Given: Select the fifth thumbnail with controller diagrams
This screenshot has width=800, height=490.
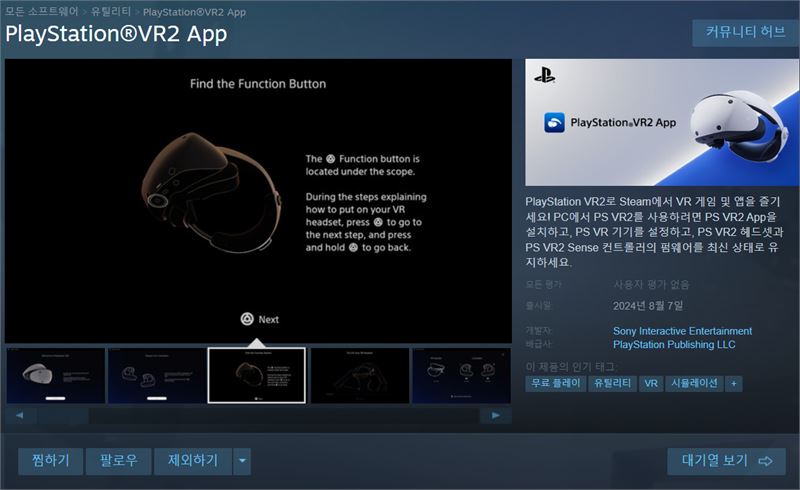Looking at the screenshot, I should coord(461,376).
